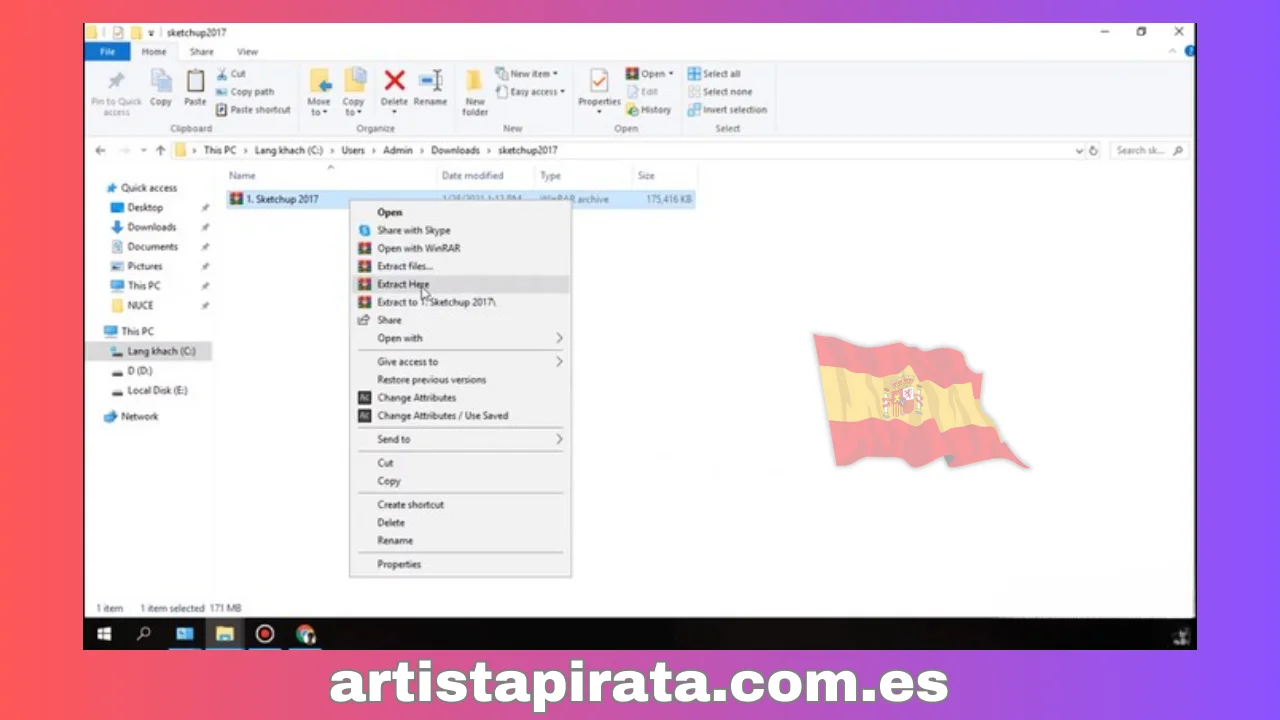Click the Refresh button beside address bar
Screen dimensions: 1280x720
tap(1093, 151)
